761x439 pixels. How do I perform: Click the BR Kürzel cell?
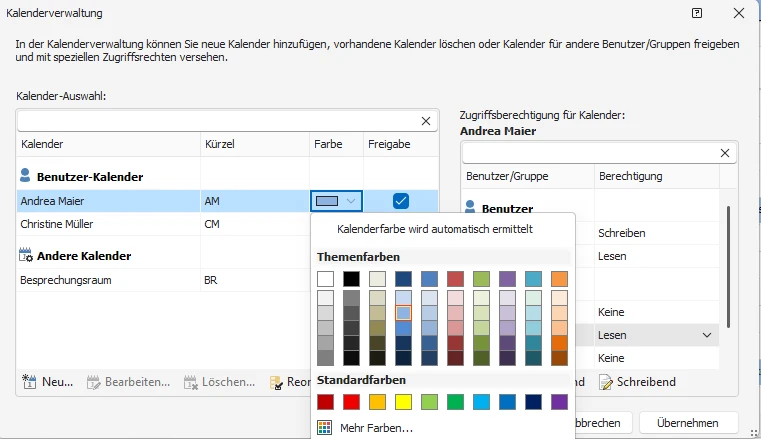pos(255,280)
